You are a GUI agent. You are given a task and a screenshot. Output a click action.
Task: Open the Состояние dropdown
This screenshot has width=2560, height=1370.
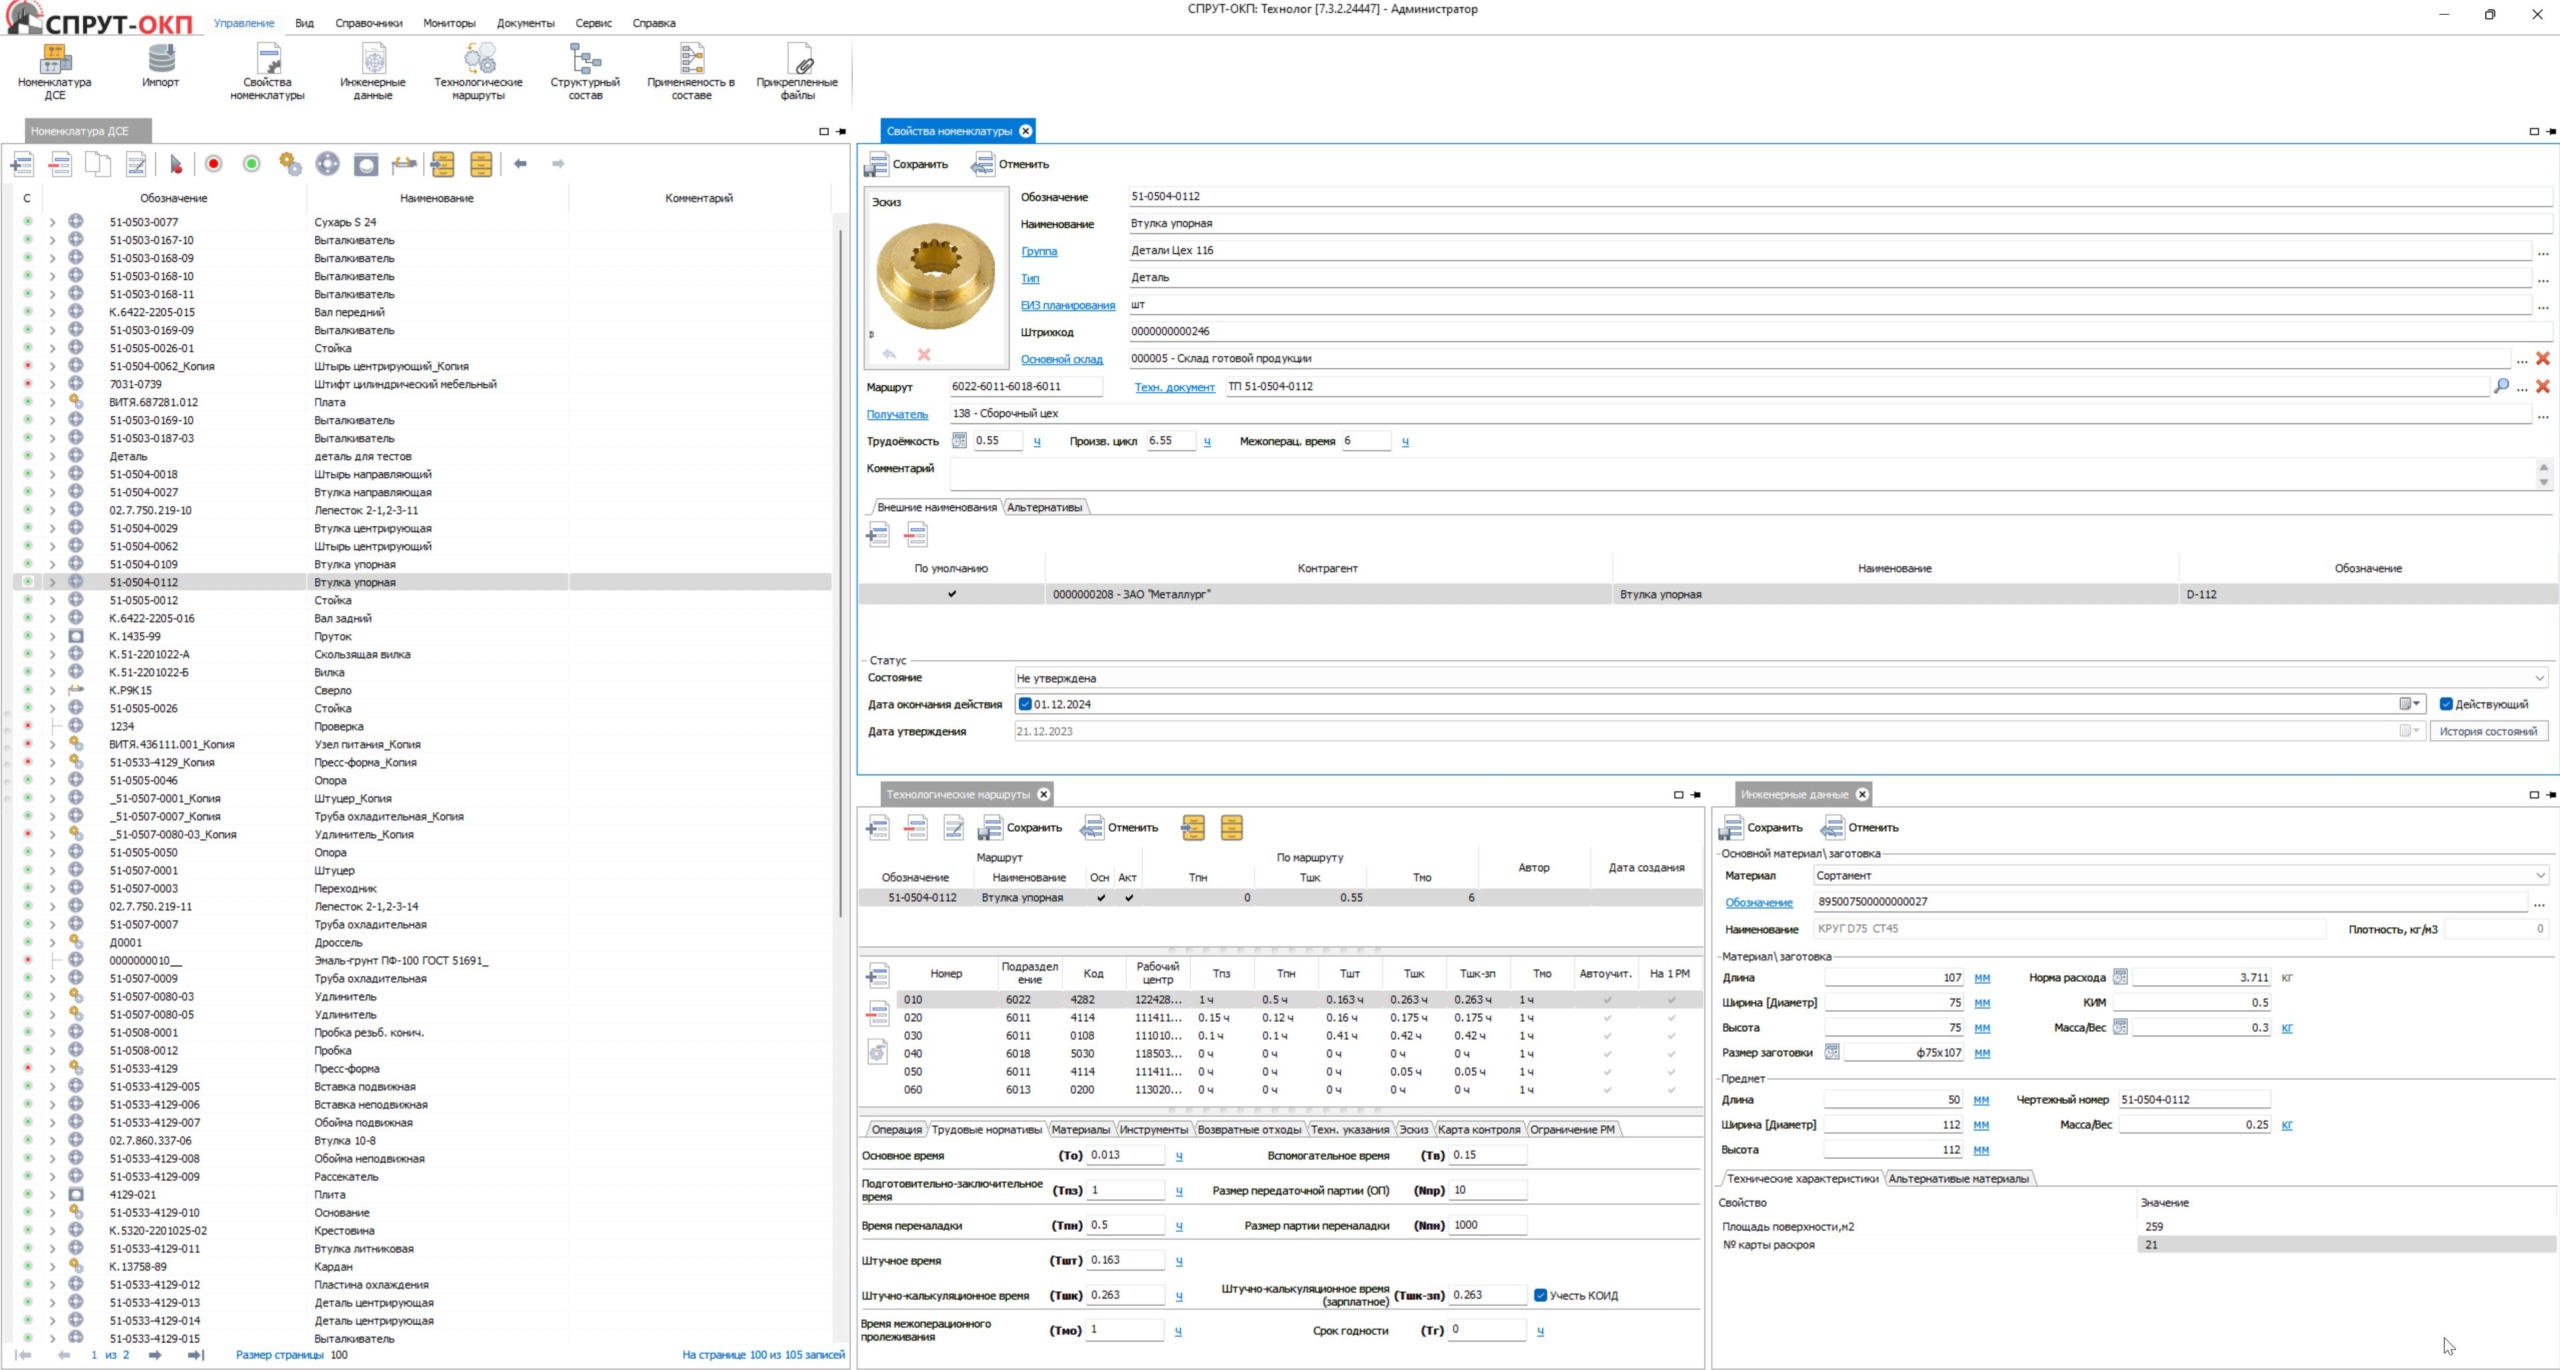click(x=2539, y=678)
